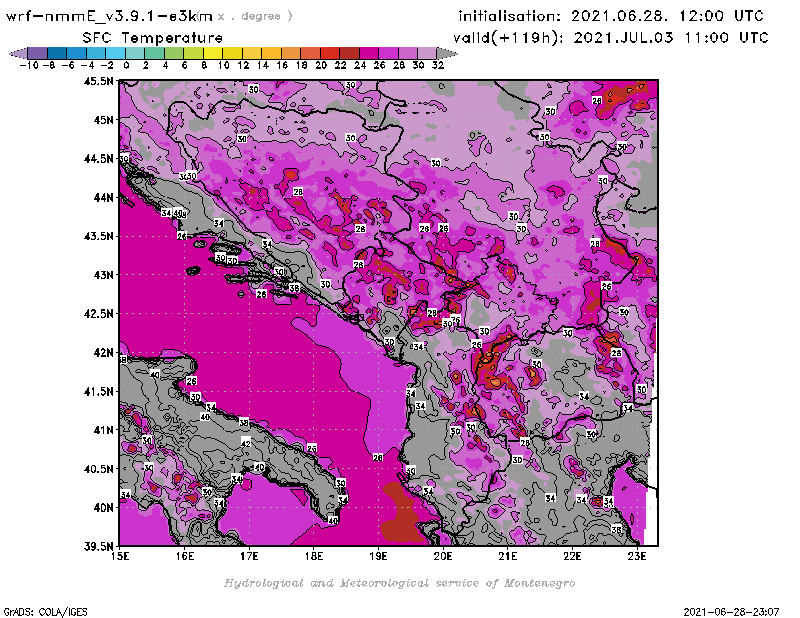Click the 42 contour label in southern Italy

246,443
